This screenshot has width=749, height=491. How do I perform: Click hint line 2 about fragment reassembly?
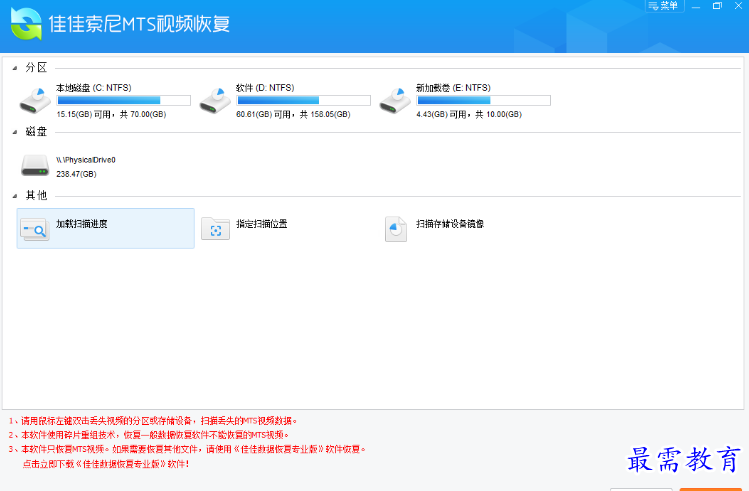(149, 435)
